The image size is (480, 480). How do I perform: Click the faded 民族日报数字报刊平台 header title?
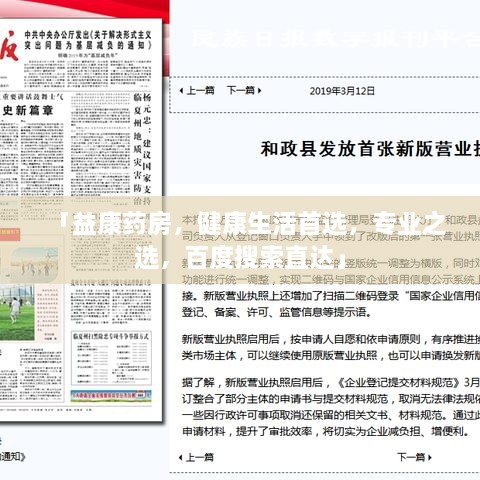[x=335, y=39]
